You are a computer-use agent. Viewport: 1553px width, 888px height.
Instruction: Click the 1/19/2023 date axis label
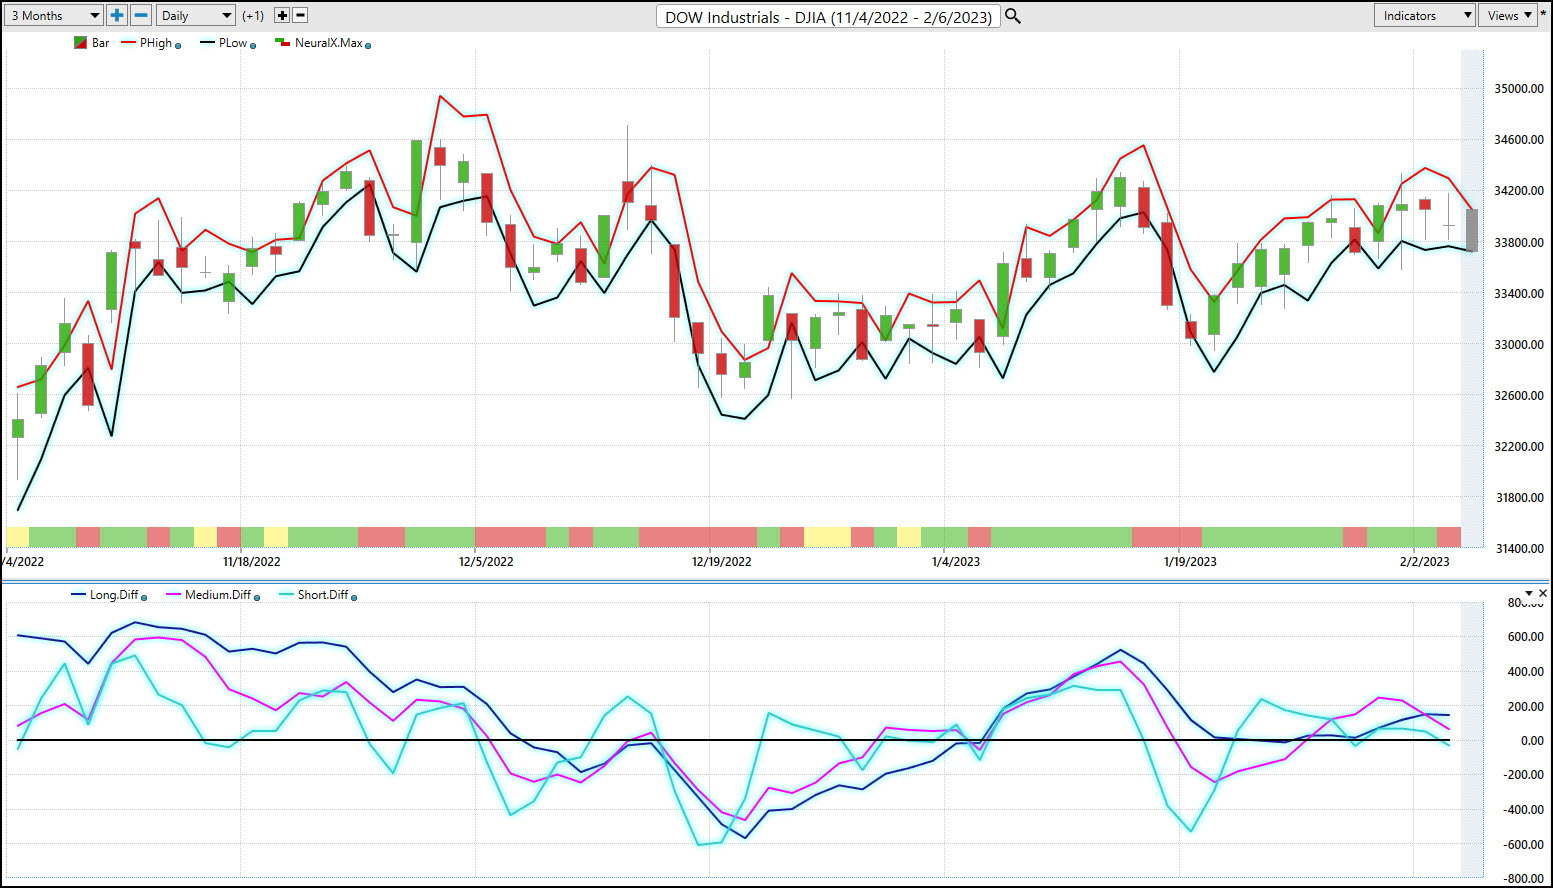tap(1190, 562)
